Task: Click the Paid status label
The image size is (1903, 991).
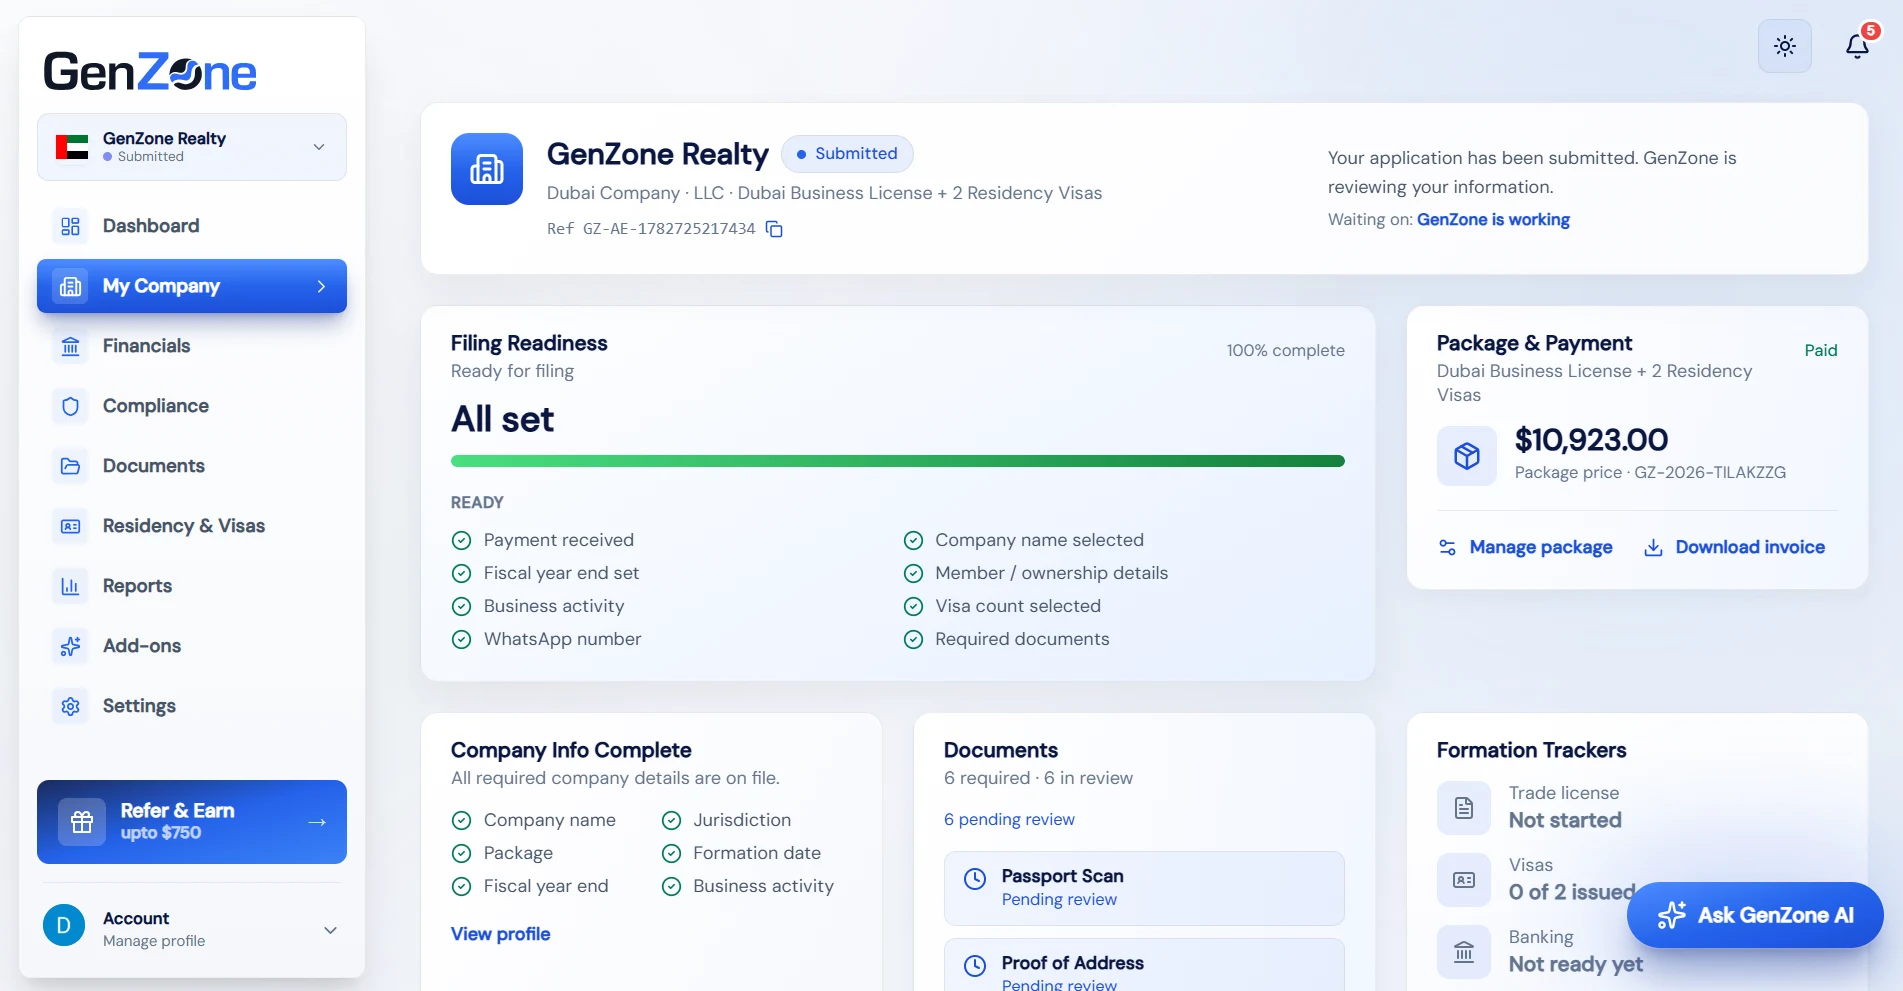Action: pos(1821,350)
